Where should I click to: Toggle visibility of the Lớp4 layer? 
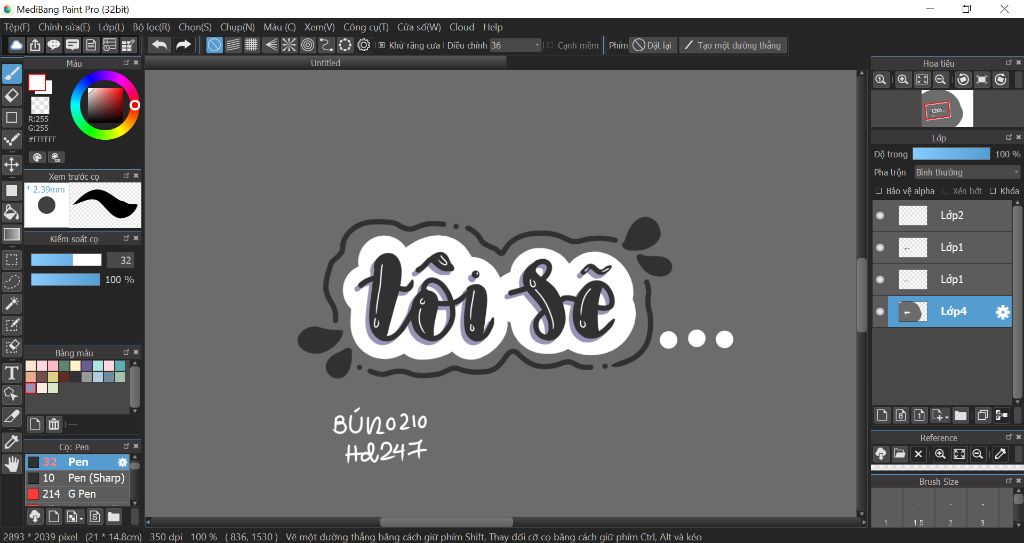click(x=880, y=312)
